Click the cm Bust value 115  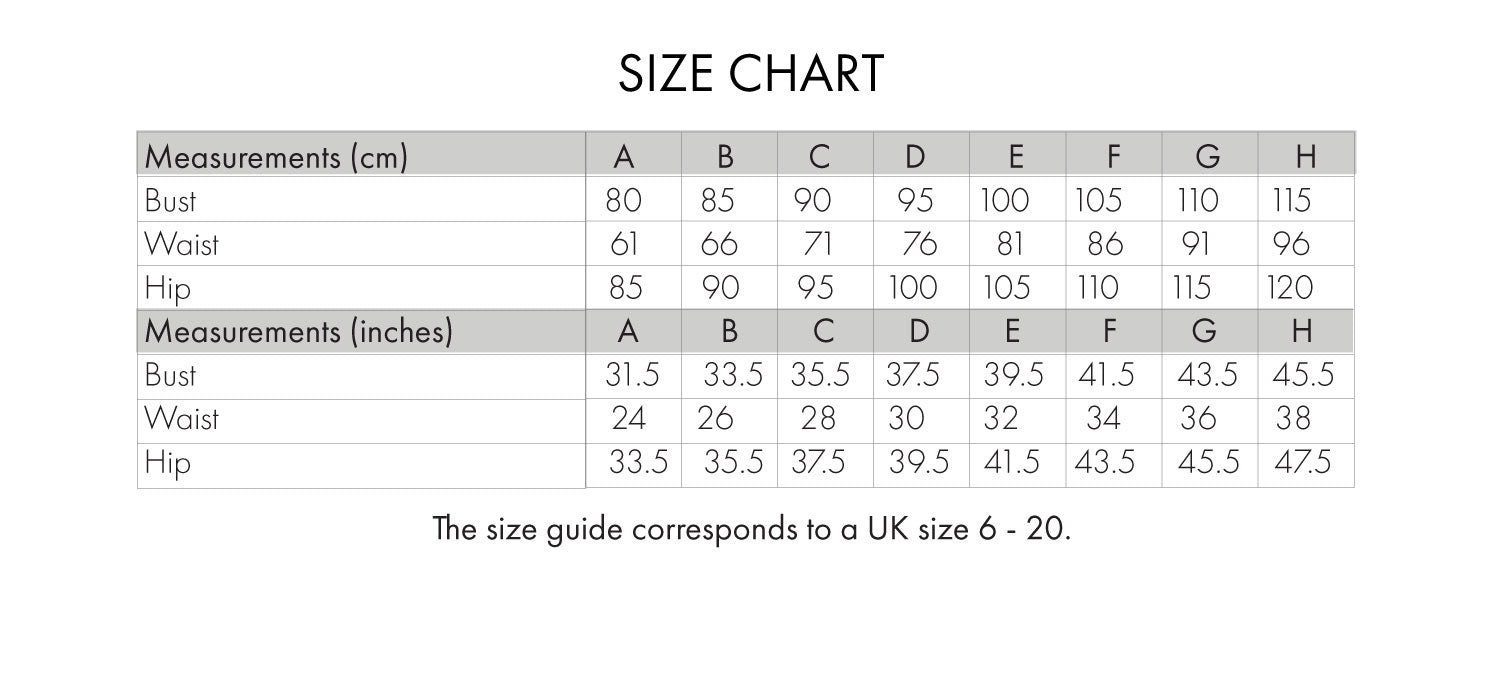click(x=1292, y=201)
